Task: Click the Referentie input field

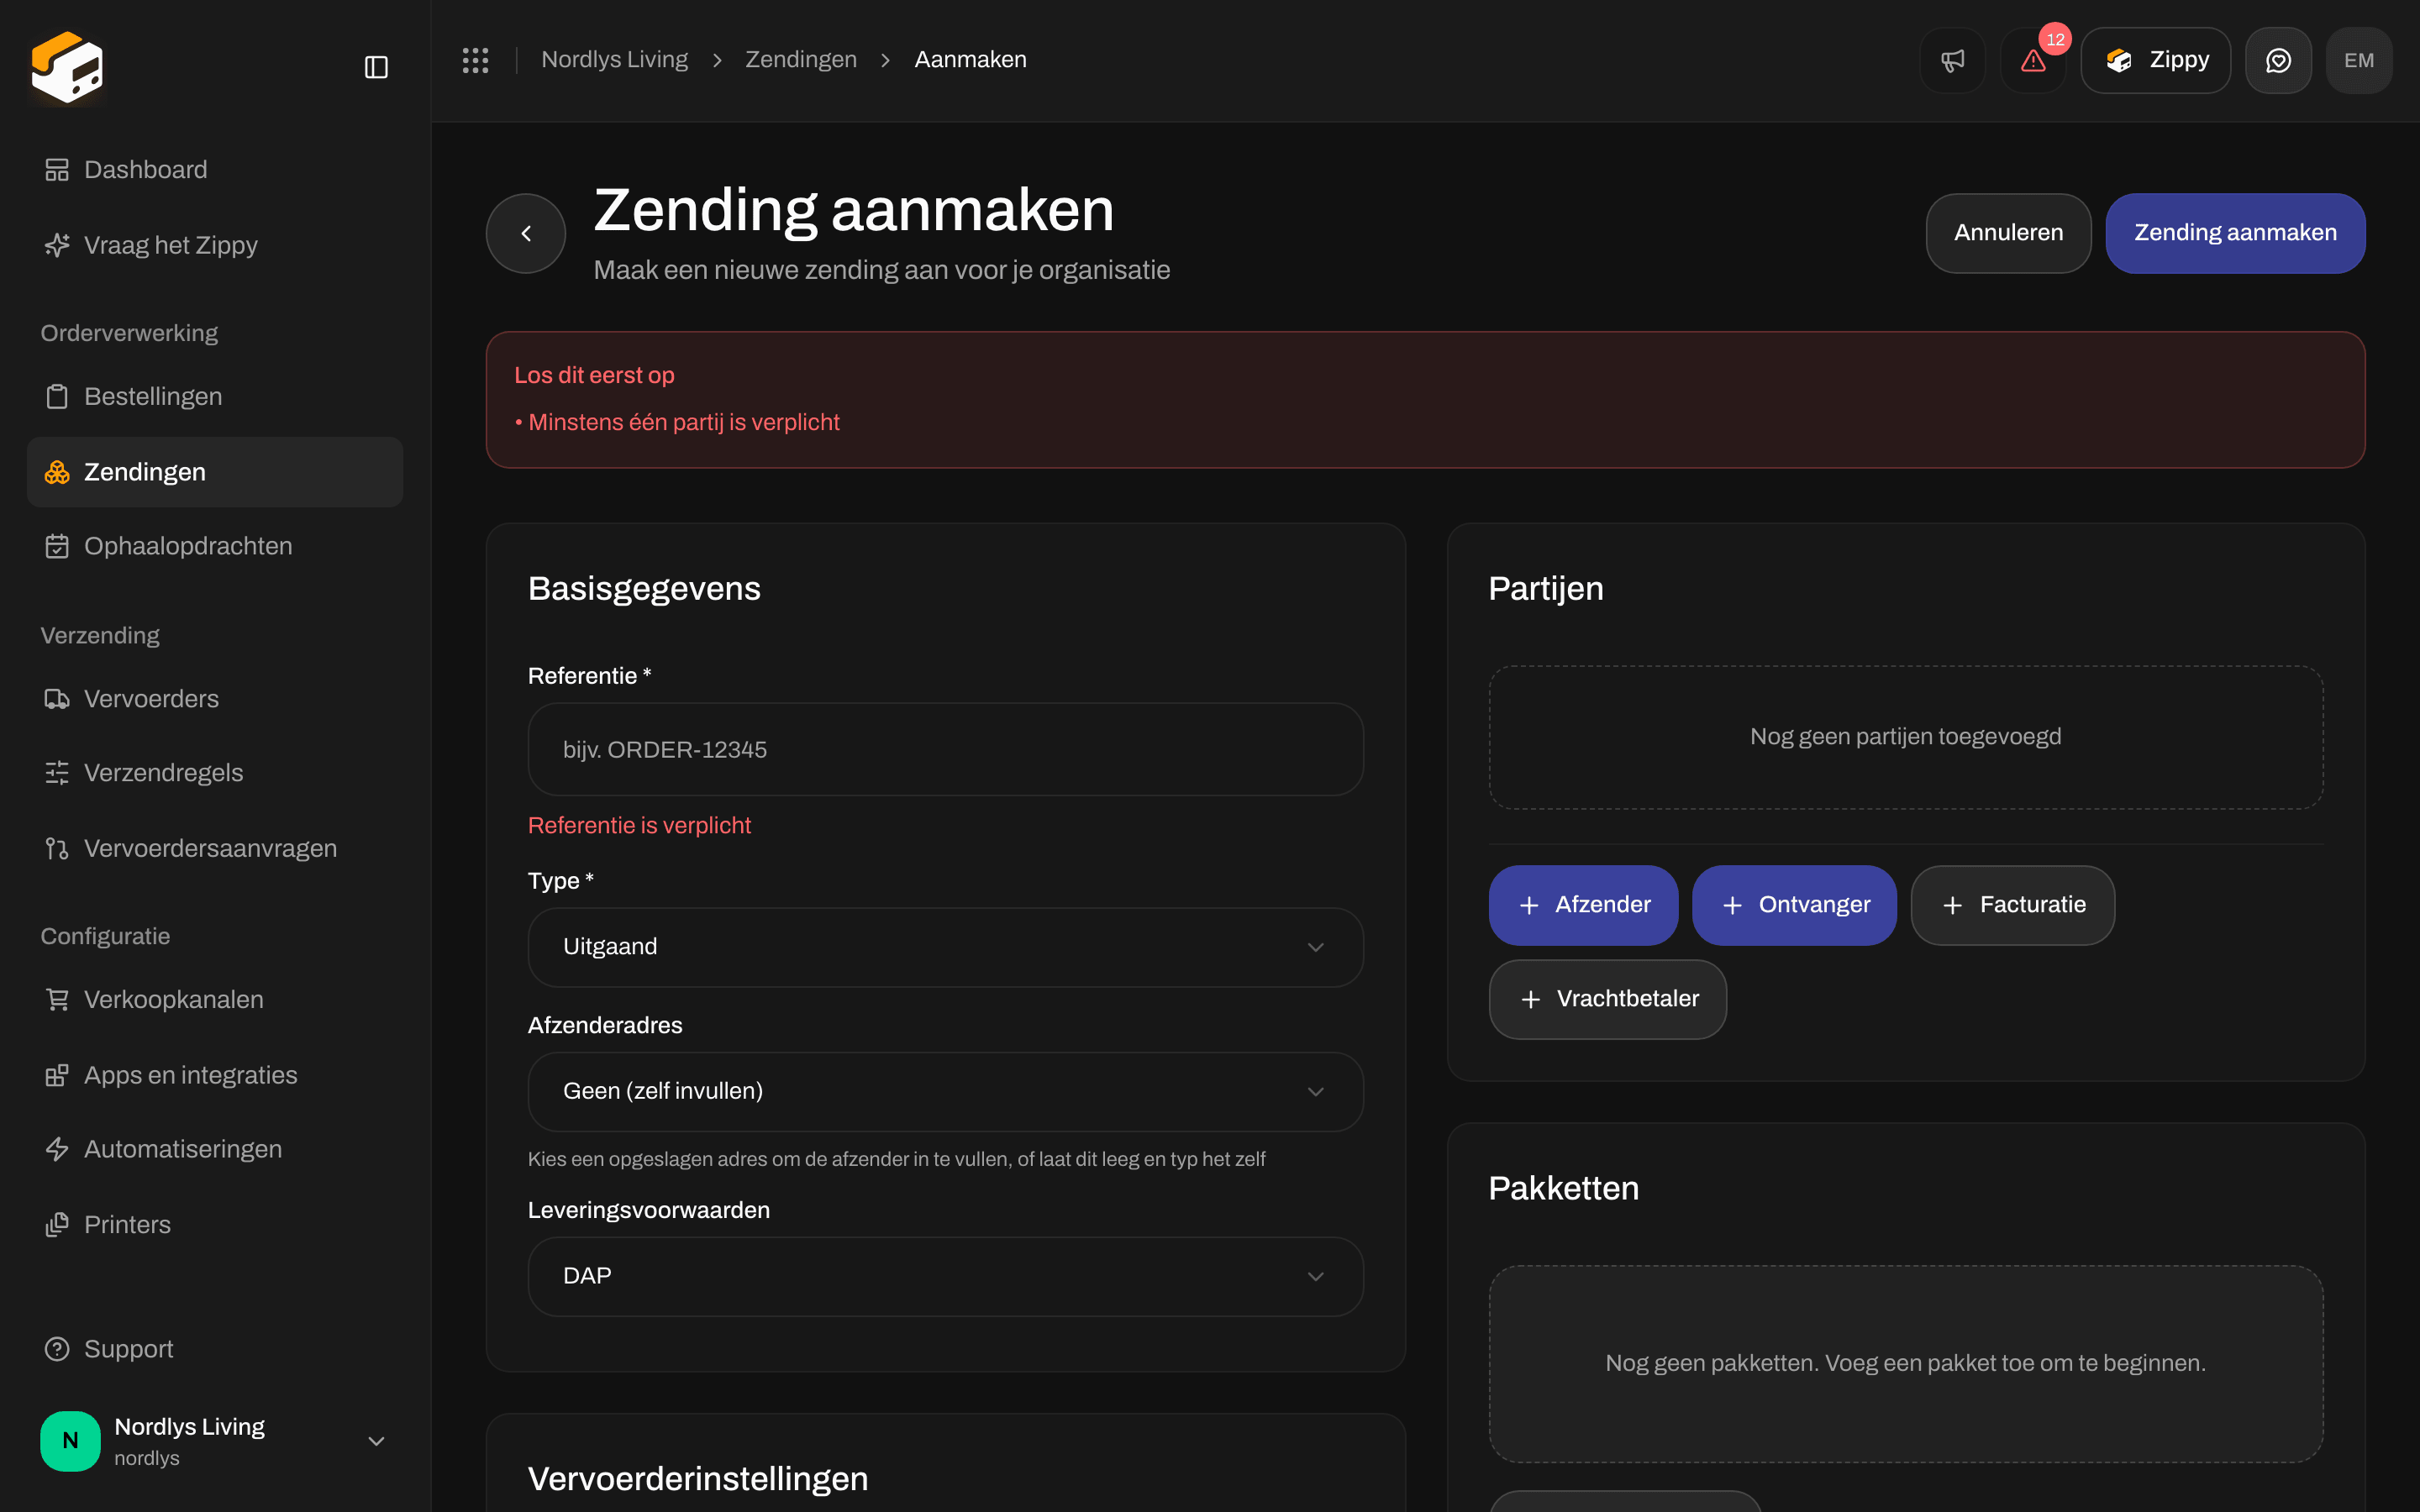Action: pyautogui.click(x=945, y=749)
